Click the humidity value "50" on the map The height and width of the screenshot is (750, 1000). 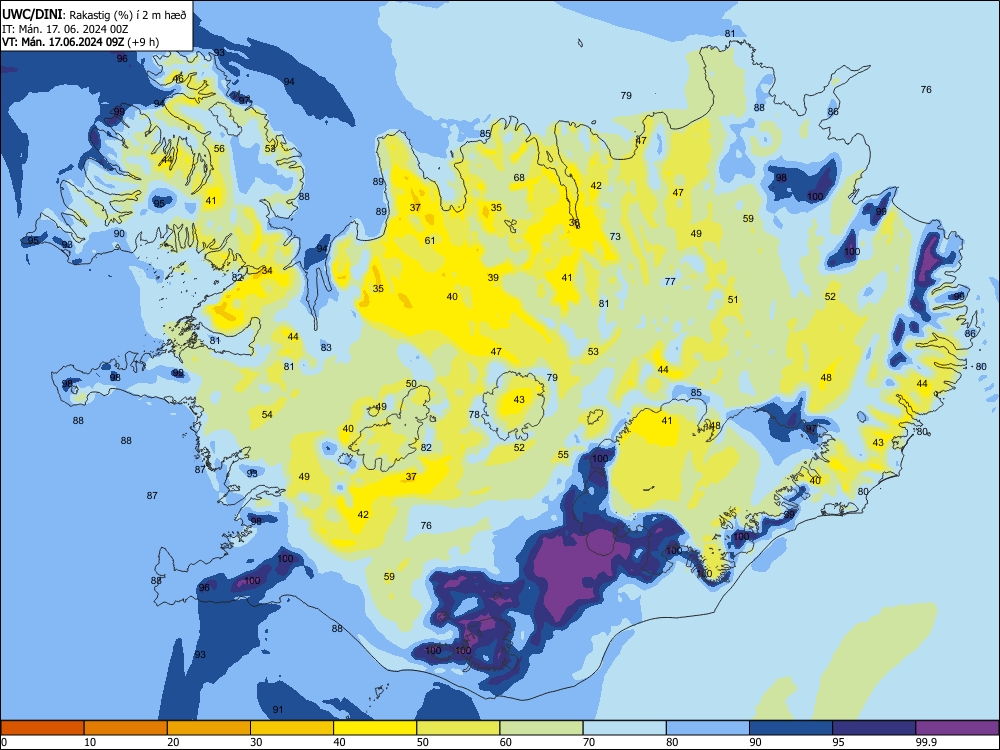[411, 384]
